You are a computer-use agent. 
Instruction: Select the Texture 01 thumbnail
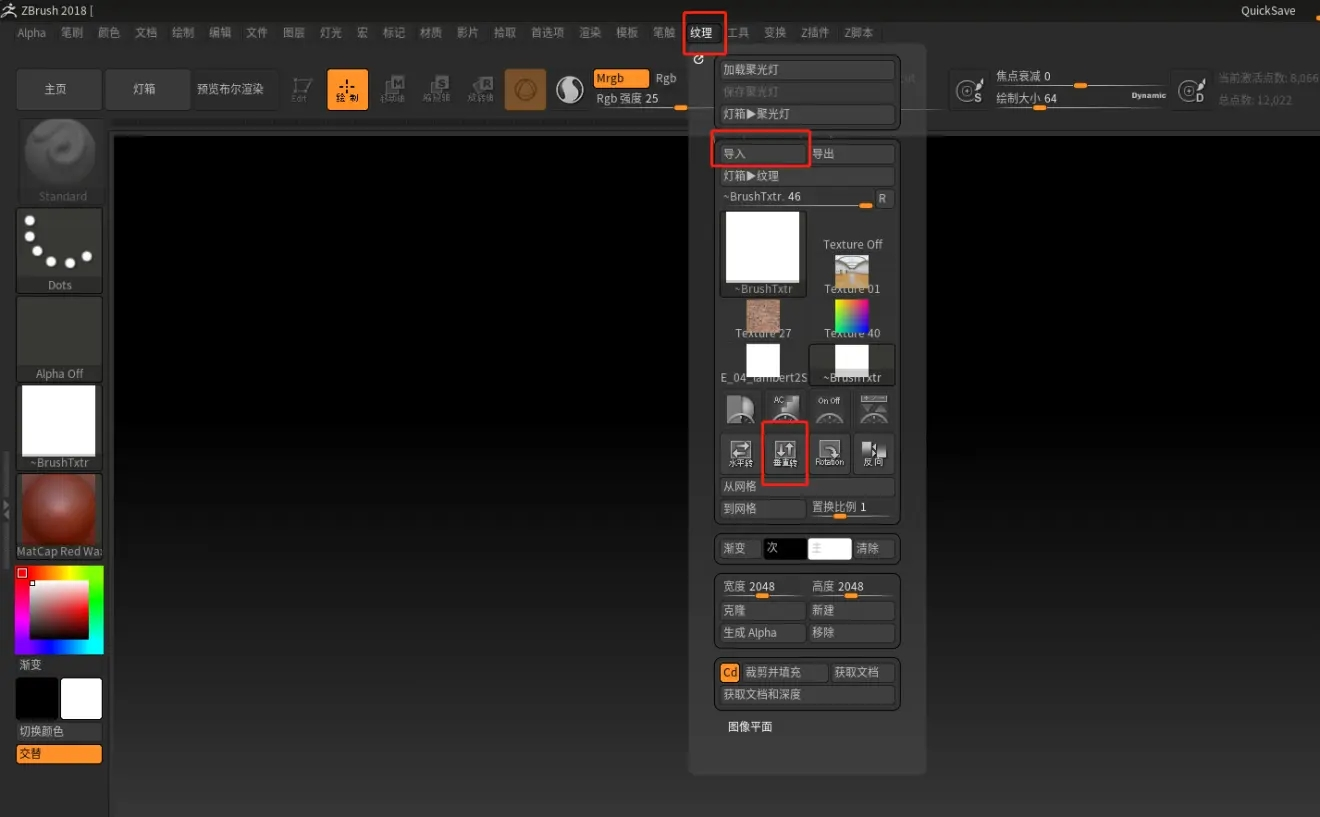coord(852,272)
